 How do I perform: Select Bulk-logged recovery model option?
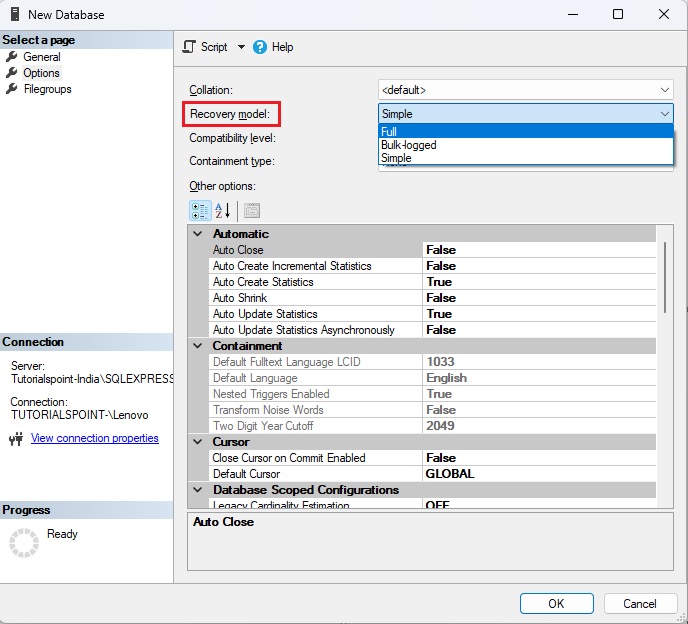525,145
